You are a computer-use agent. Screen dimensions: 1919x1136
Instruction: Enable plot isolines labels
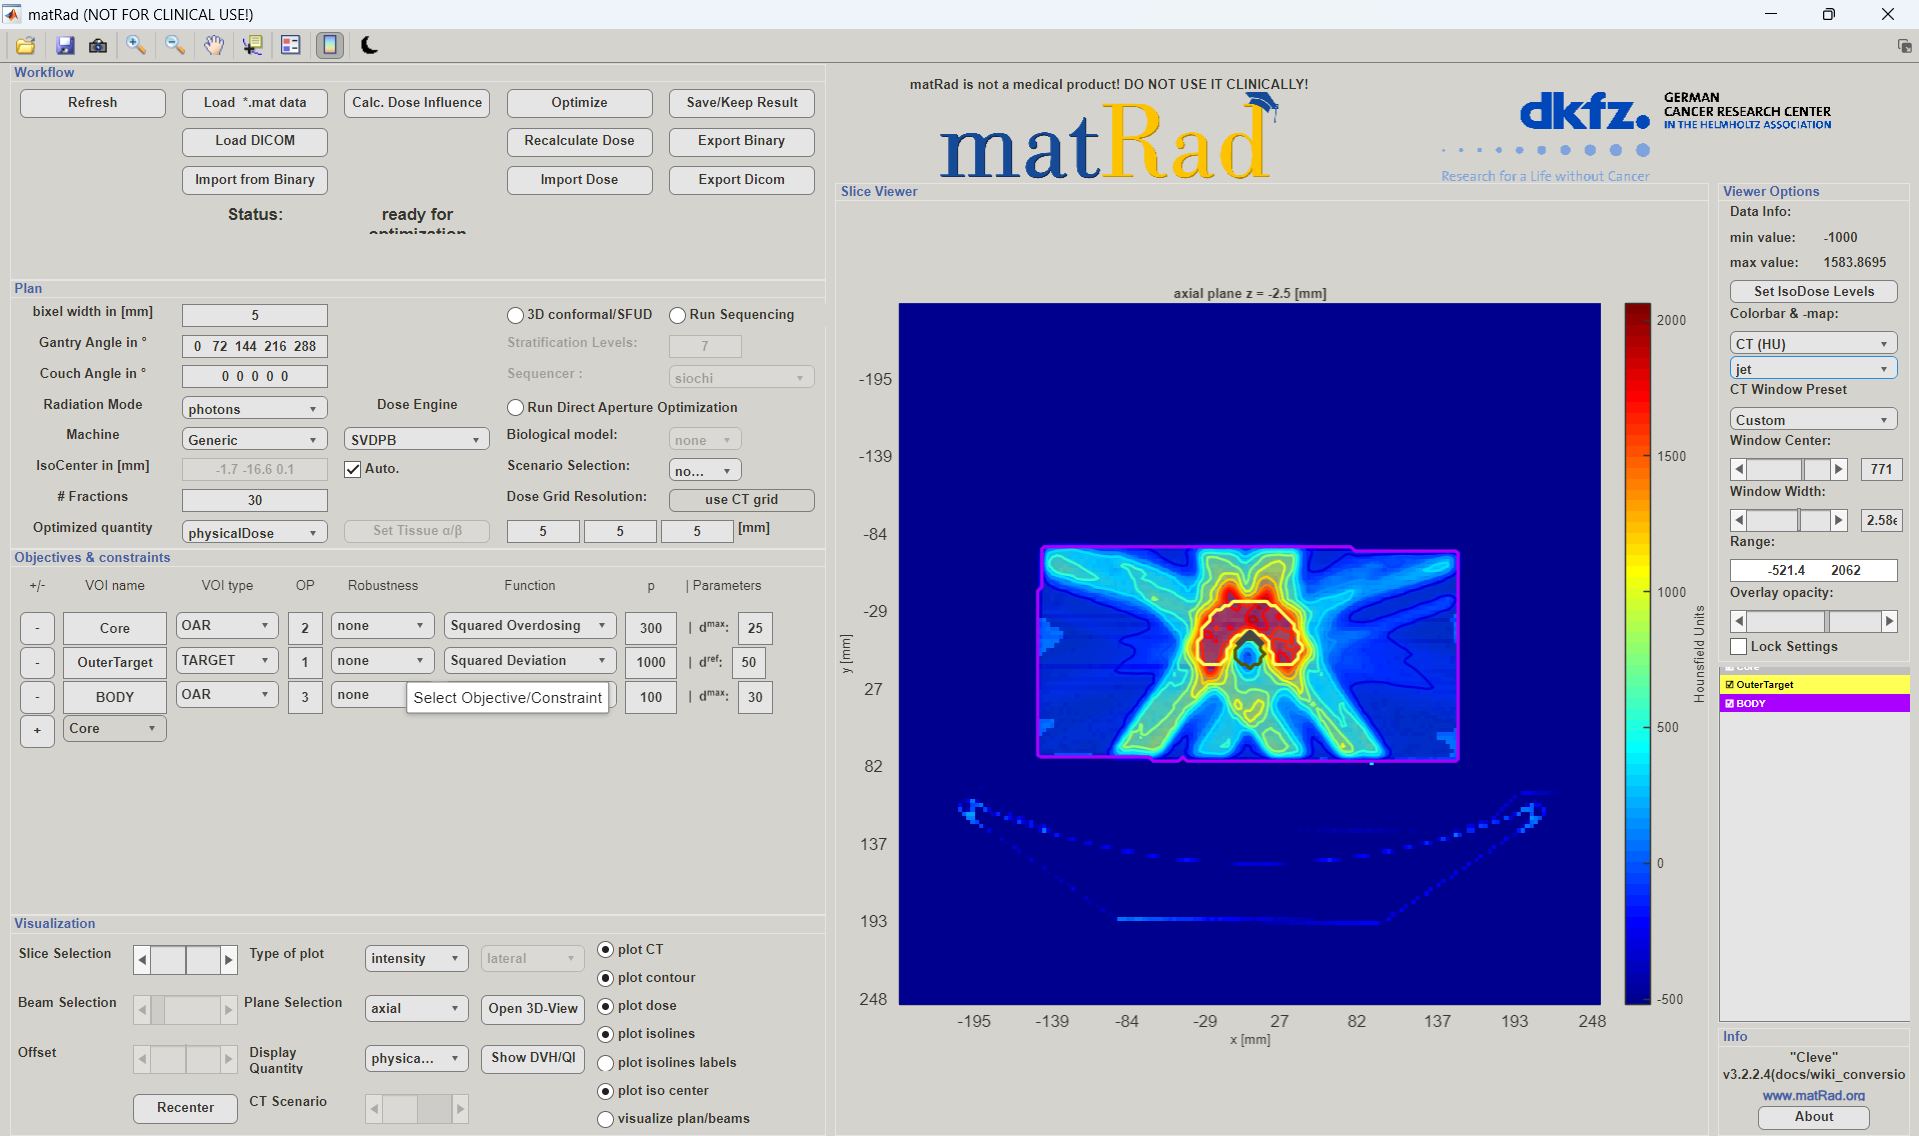605,1063
